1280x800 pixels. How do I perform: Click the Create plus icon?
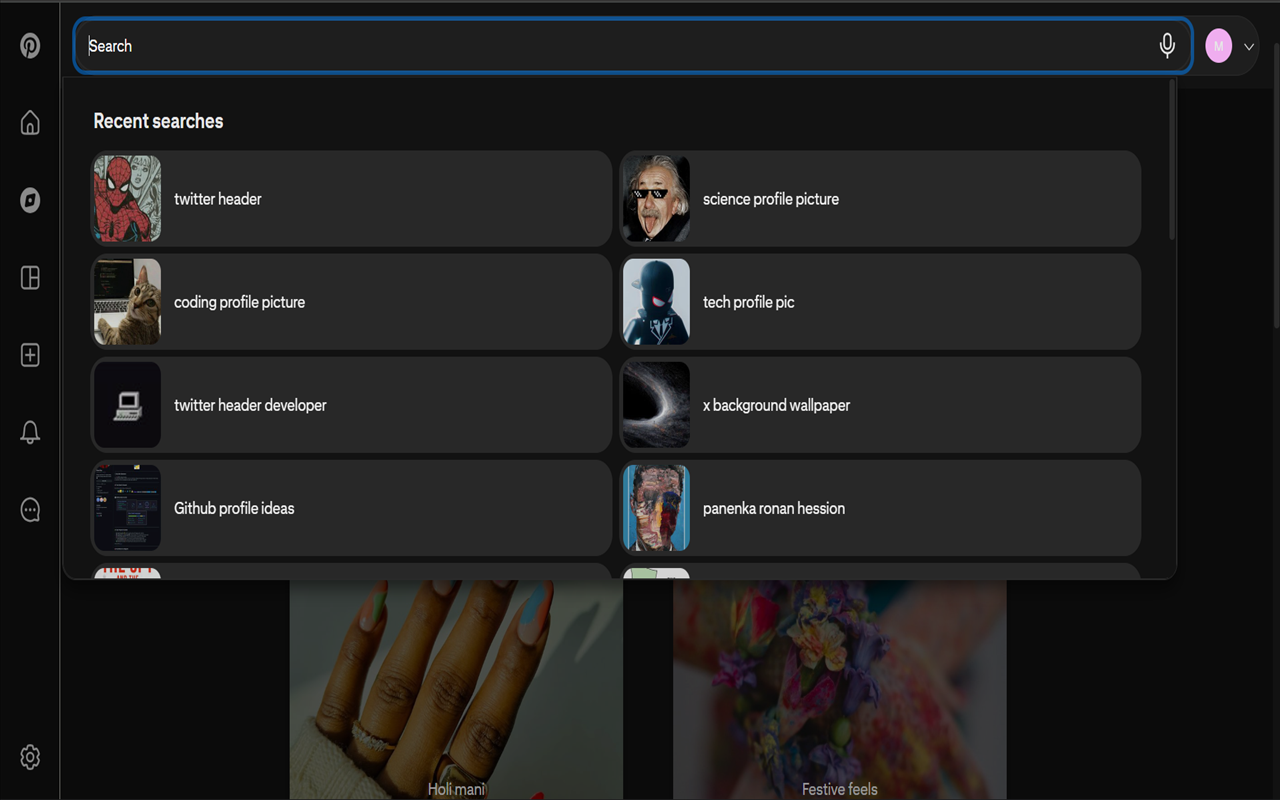click(30, 355)
